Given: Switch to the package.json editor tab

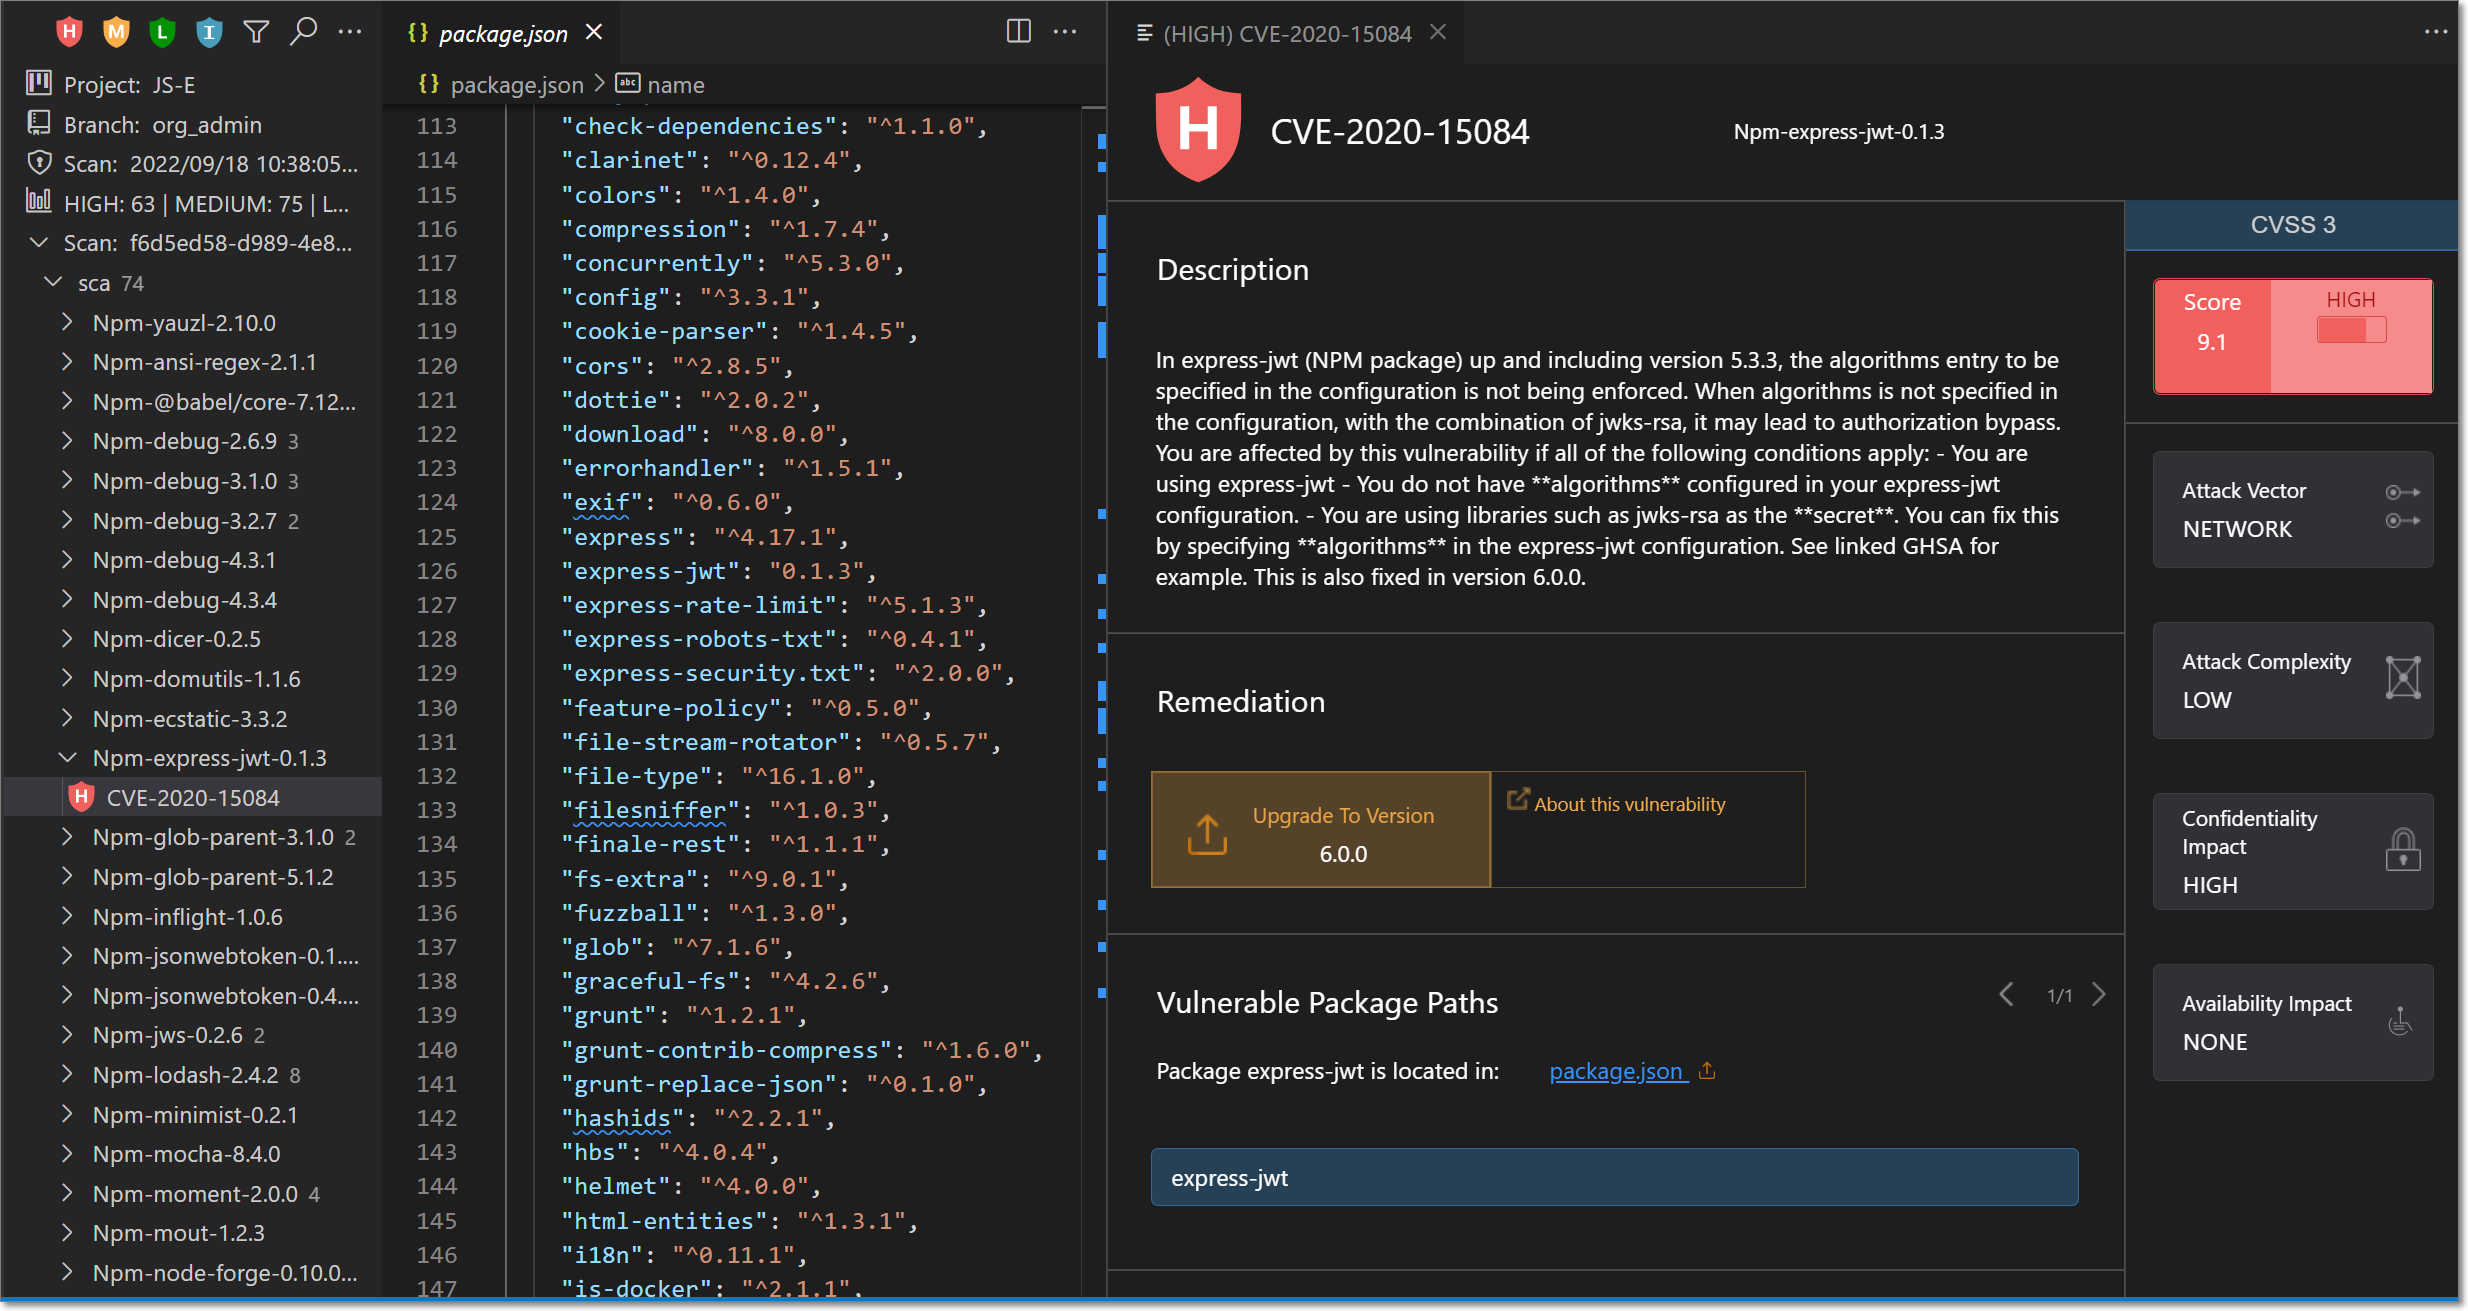Looking at the screenshot, I should (x=503, y=34).
